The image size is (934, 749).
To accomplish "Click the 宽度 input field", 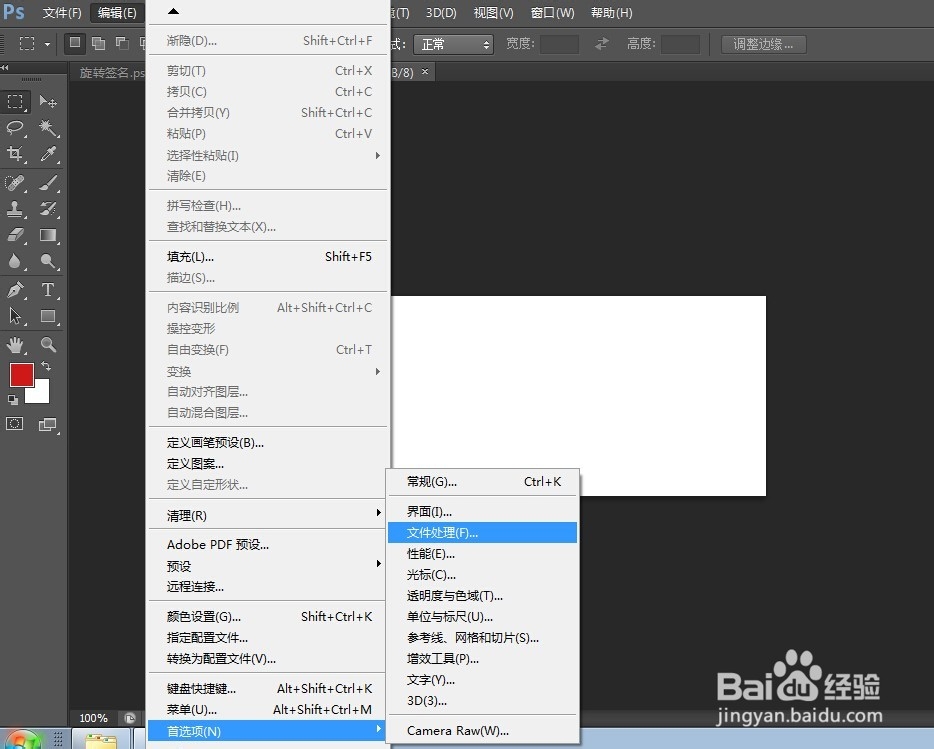I will [559, 43].
